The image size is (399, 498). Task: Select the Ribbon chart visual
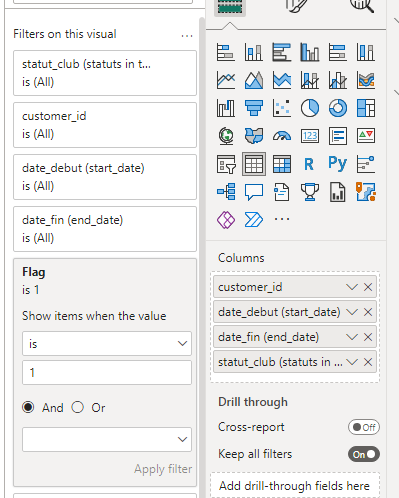point(366,80)
